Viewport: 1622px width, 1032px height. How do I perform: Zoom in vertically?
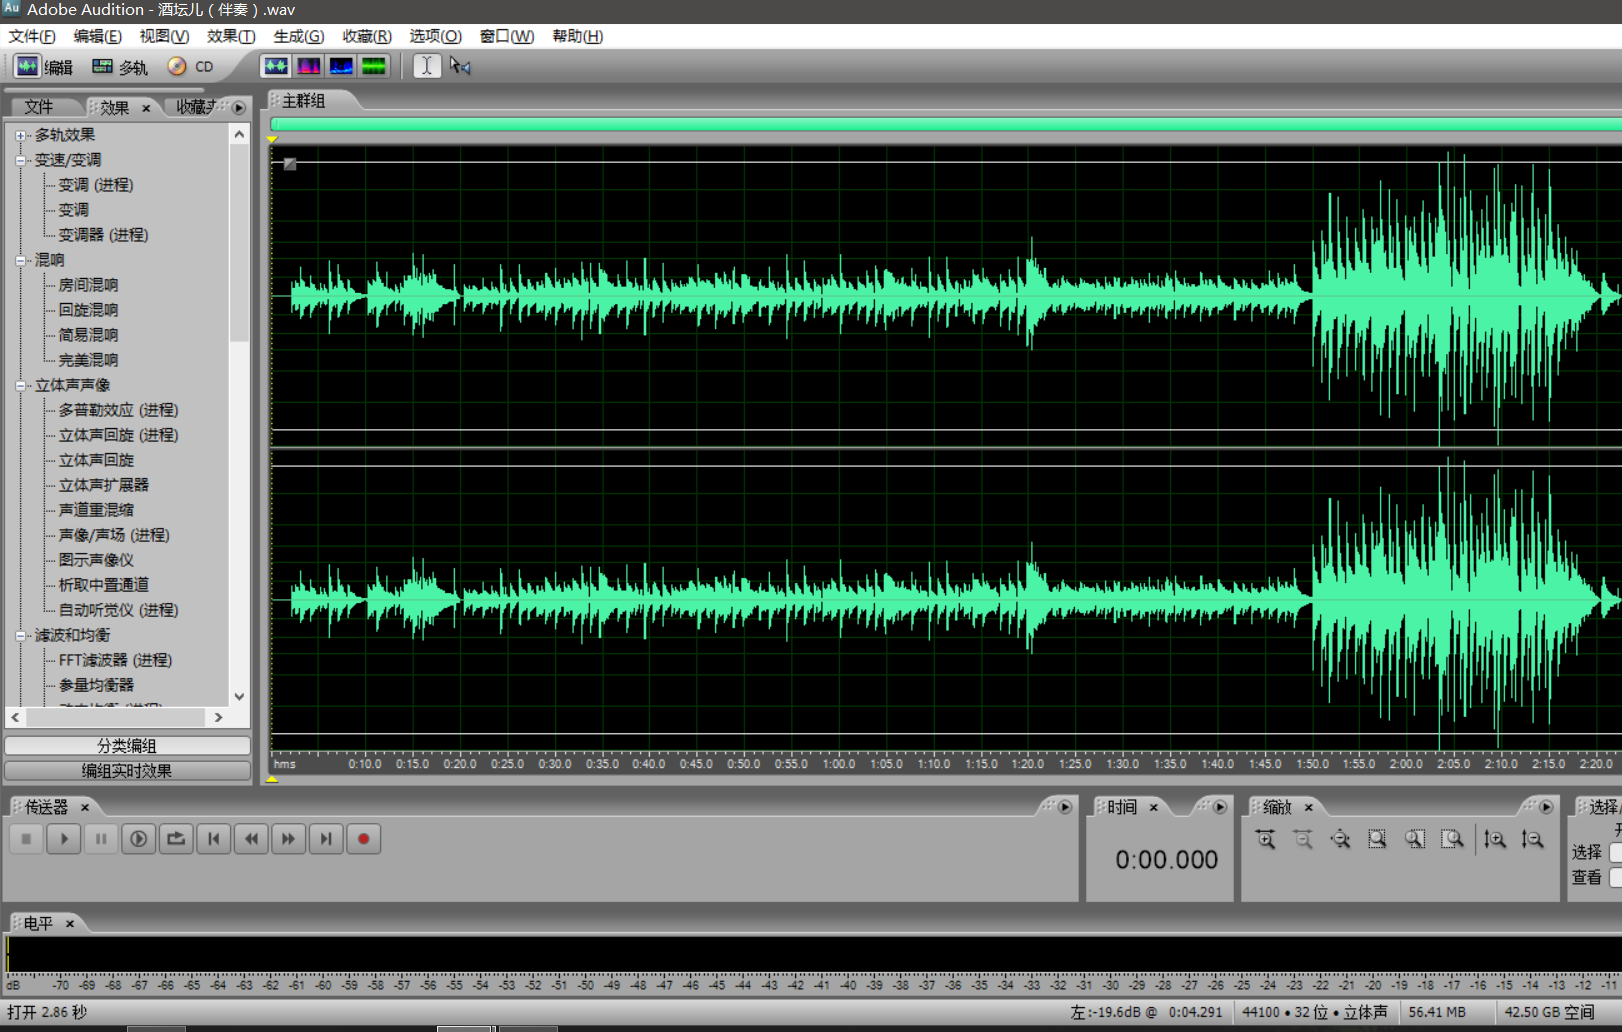click(x=1495, y=839)
